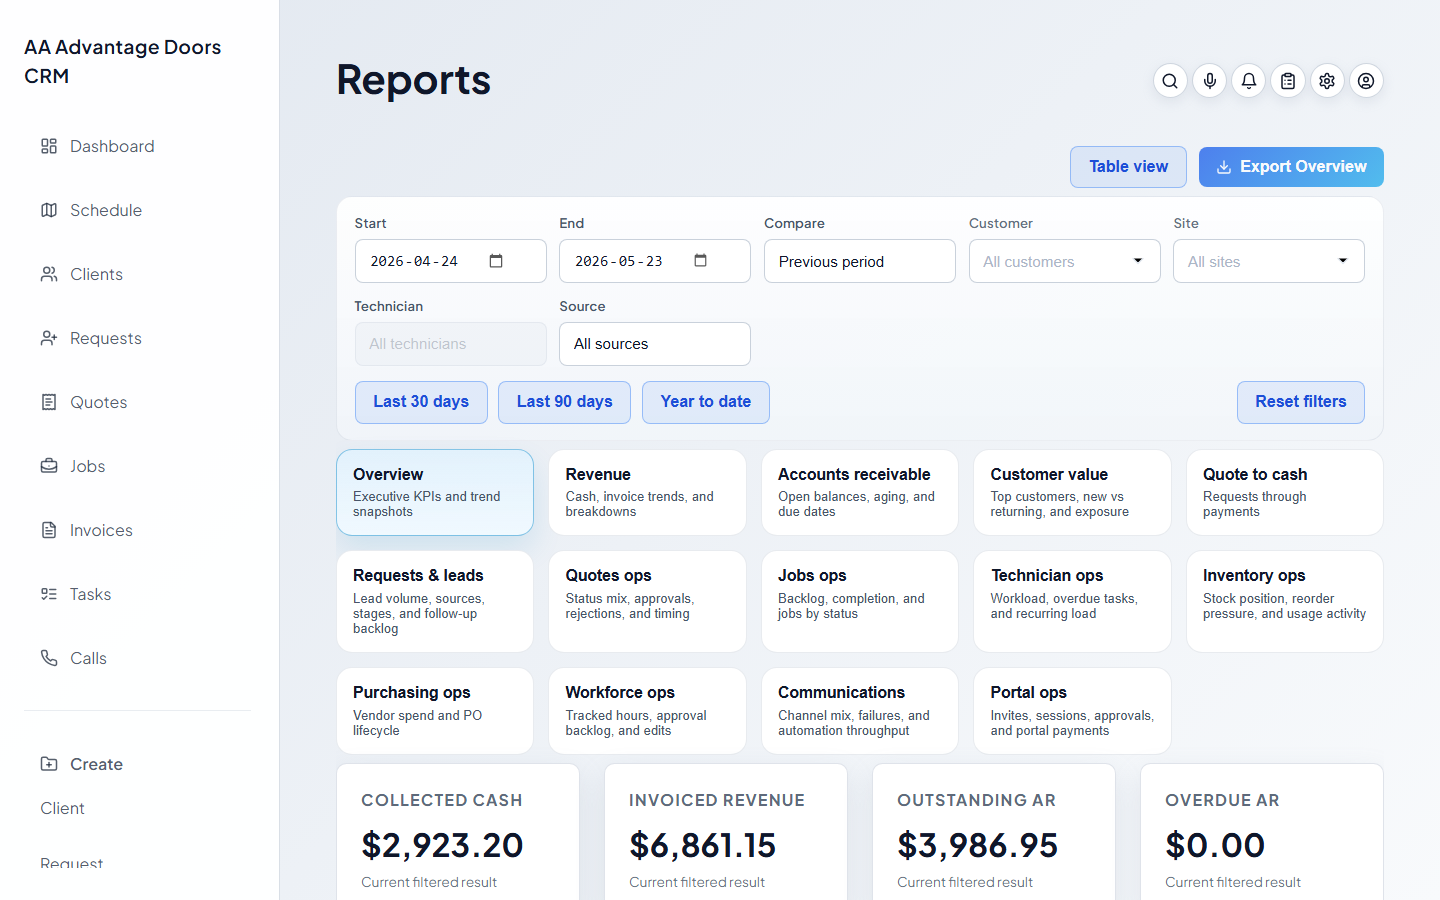This screenshot has height=900, width=1440.
Task: Open the All sources selector
Action: point(655,344)
